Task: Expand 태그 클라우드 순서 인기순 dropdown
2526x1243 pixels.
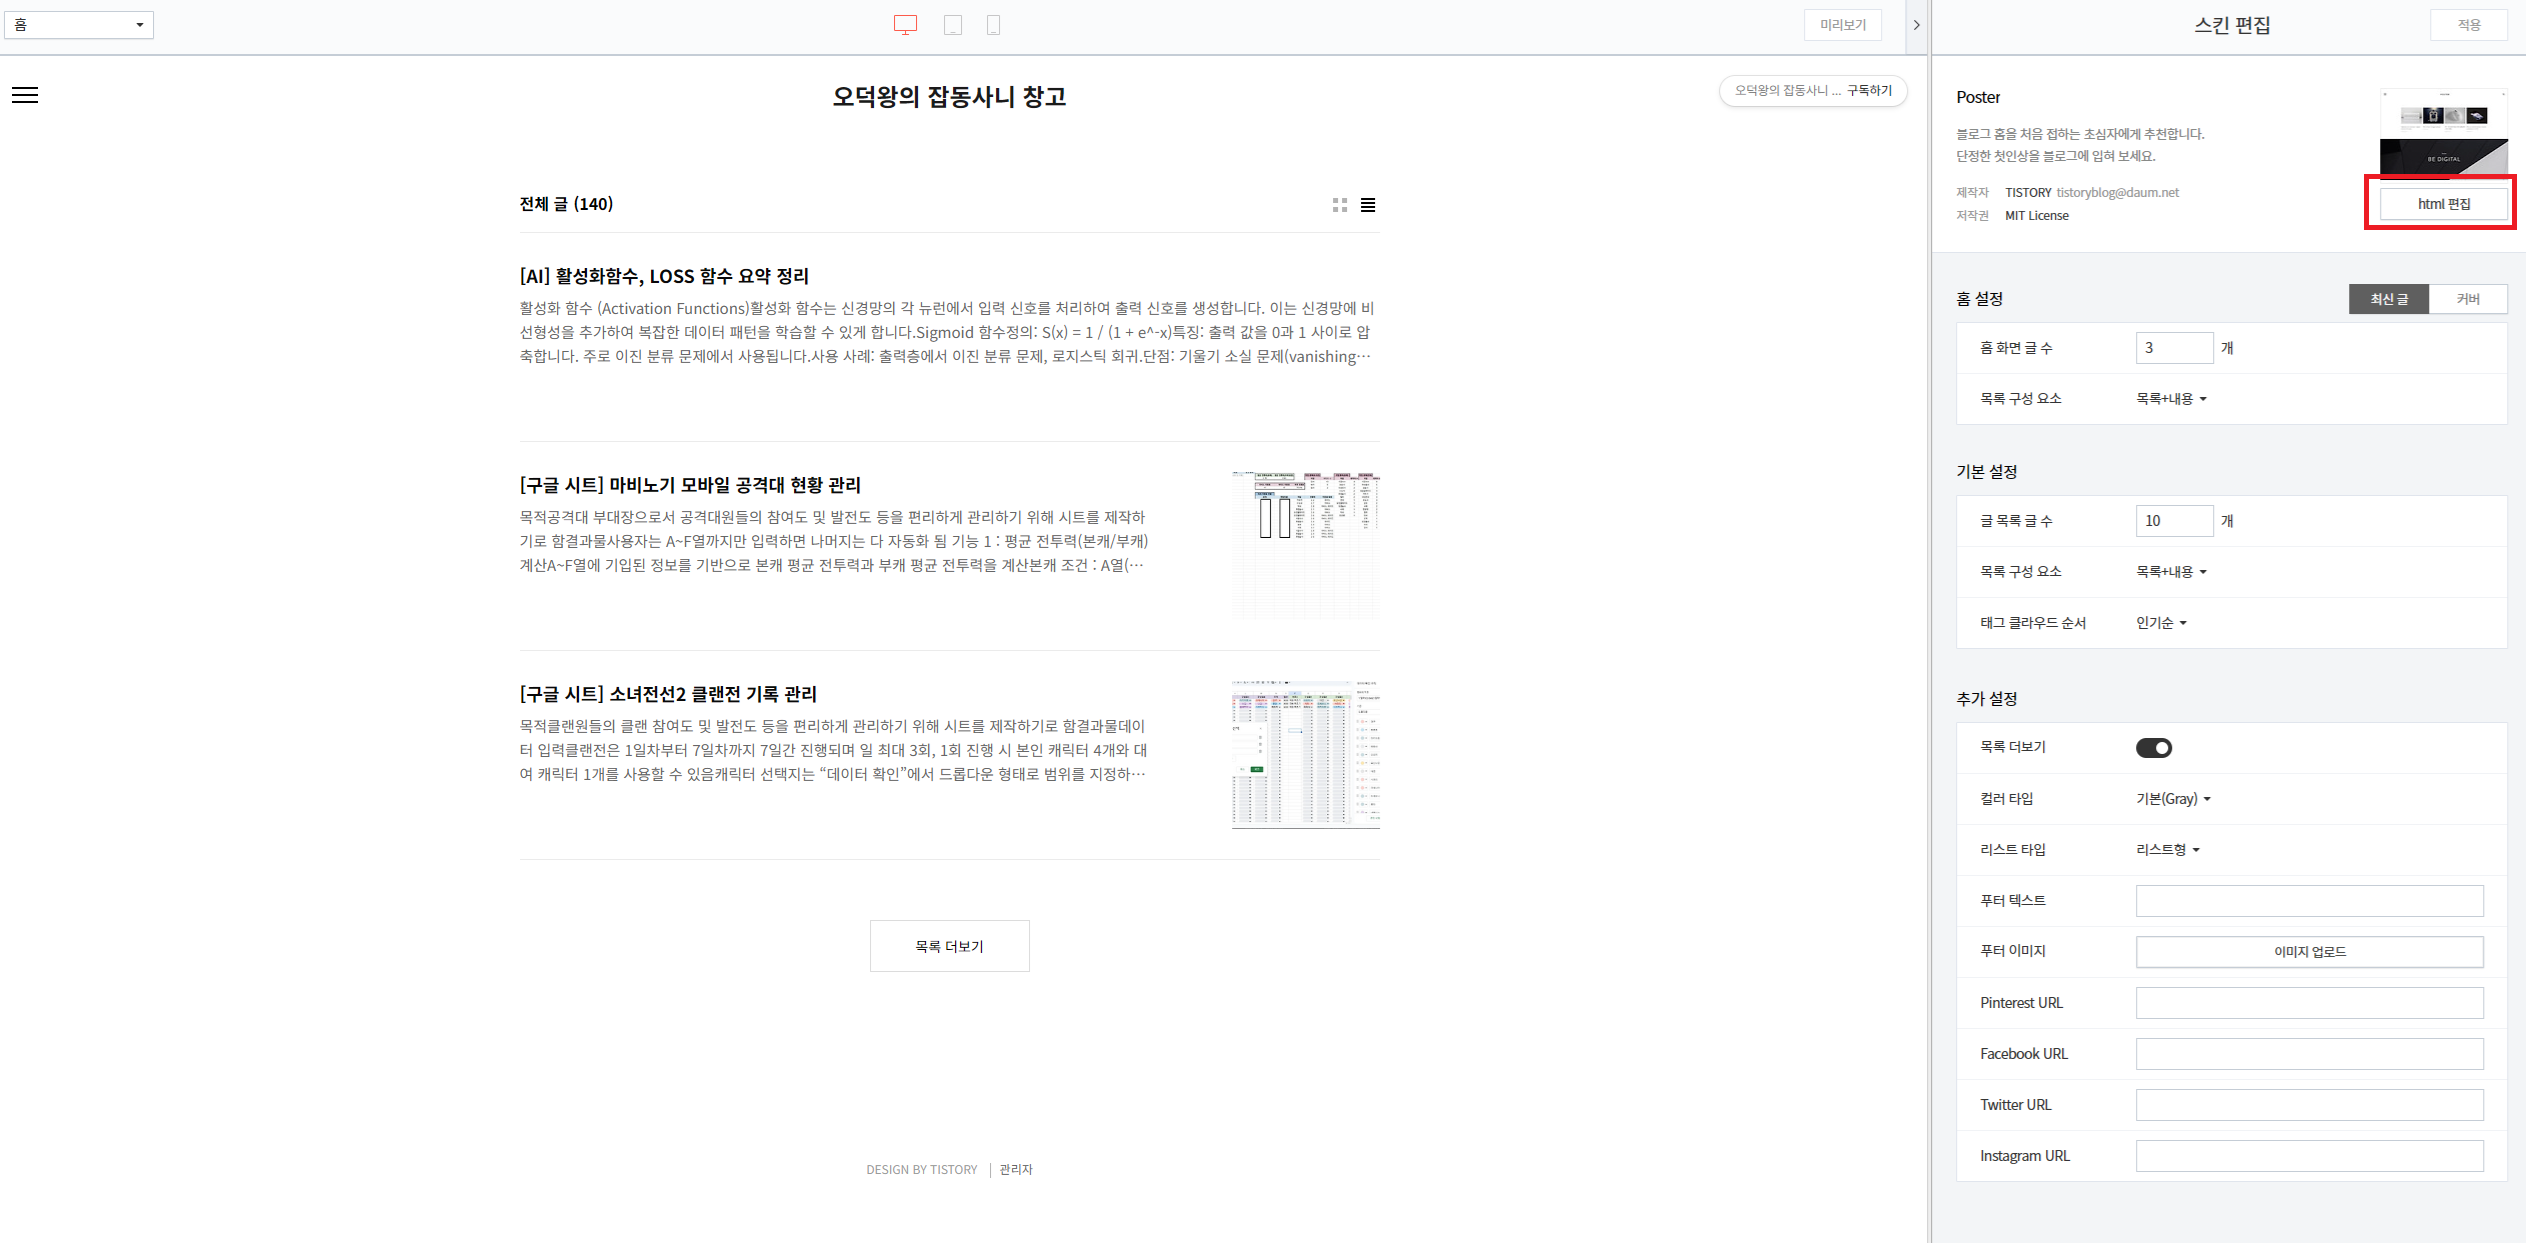Action: [2161, 623]
